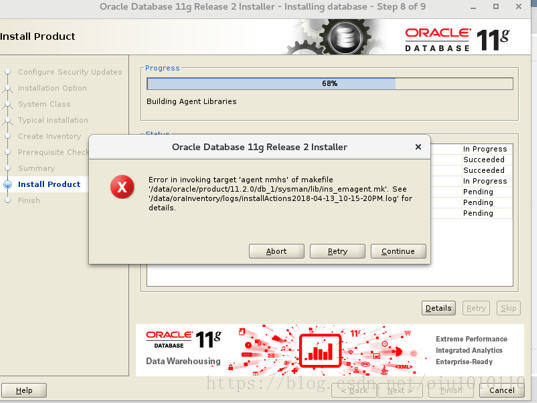537x403 pixels.
Task: Select the Installation Option step
Action: pyautogui.click(x=52, y=88)
